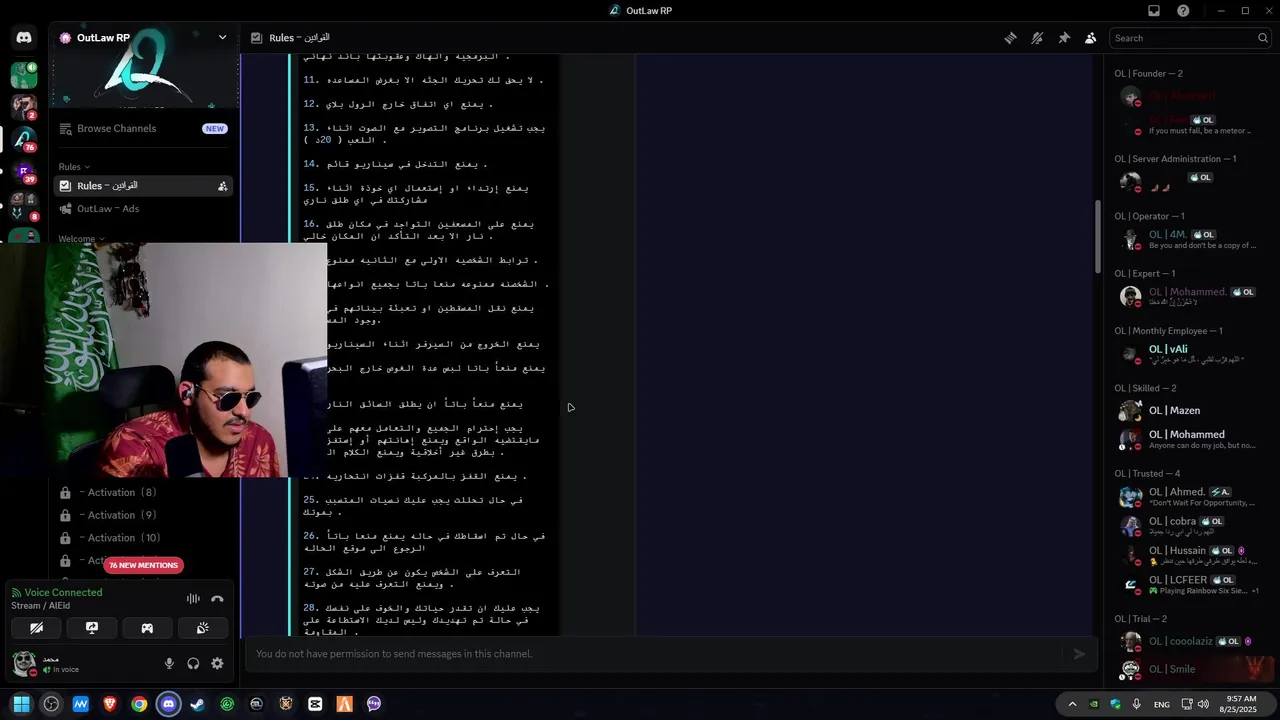Click the screen share button
The image size is (1280, 720).
[x=92, y=628]
